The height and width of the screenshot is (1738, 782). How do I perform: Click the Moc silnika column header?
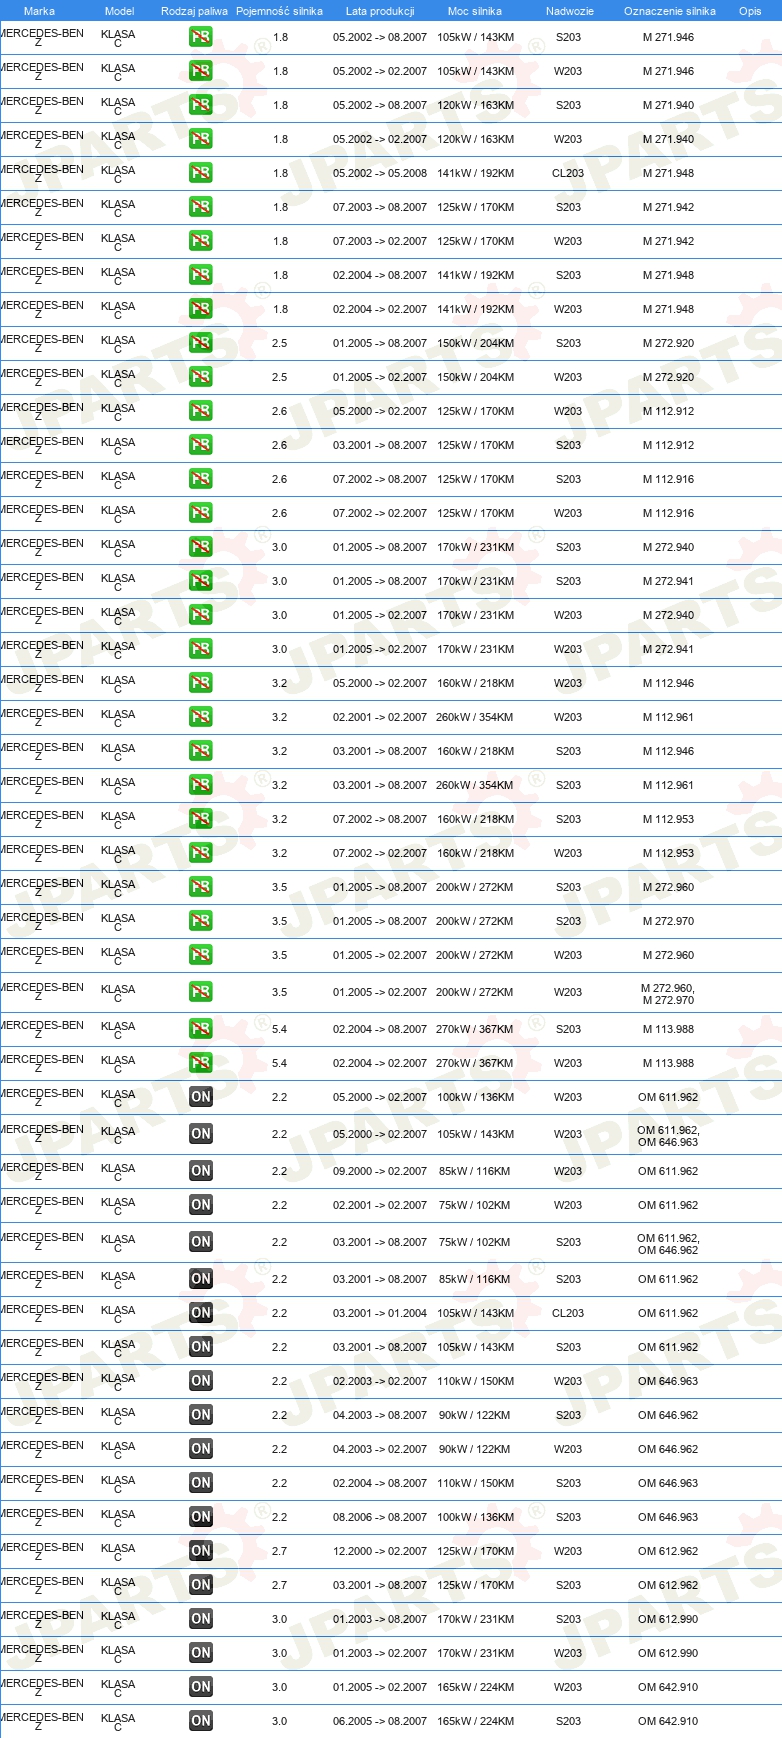click(x=475, y=11)
